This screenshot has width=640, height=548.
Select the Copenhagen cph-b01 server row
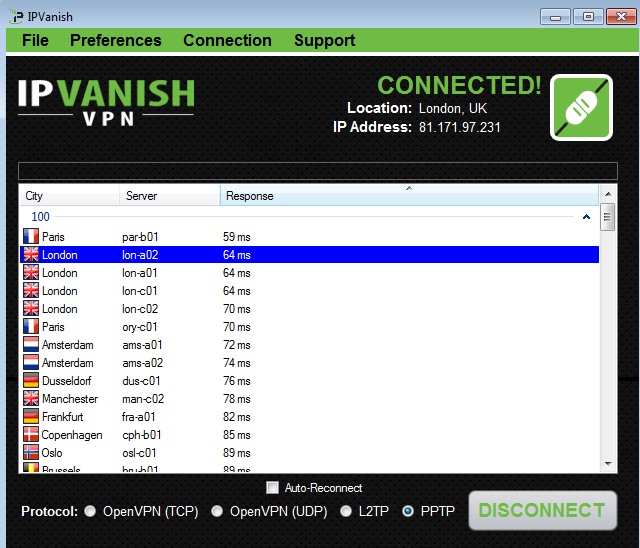[309, 434]
